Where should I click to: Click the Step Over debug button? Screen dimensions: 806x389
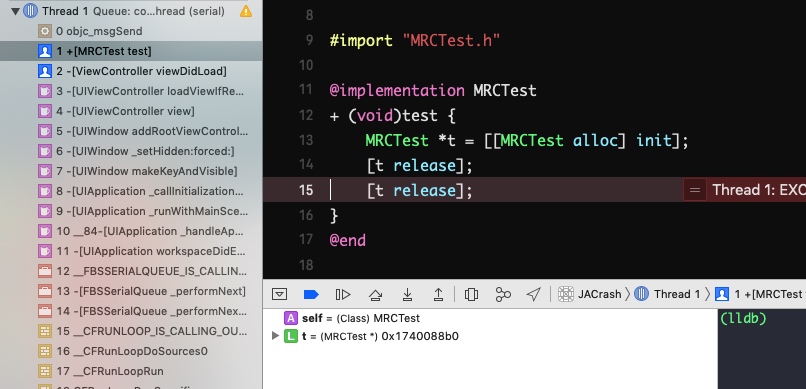click(x=376, y=294)
